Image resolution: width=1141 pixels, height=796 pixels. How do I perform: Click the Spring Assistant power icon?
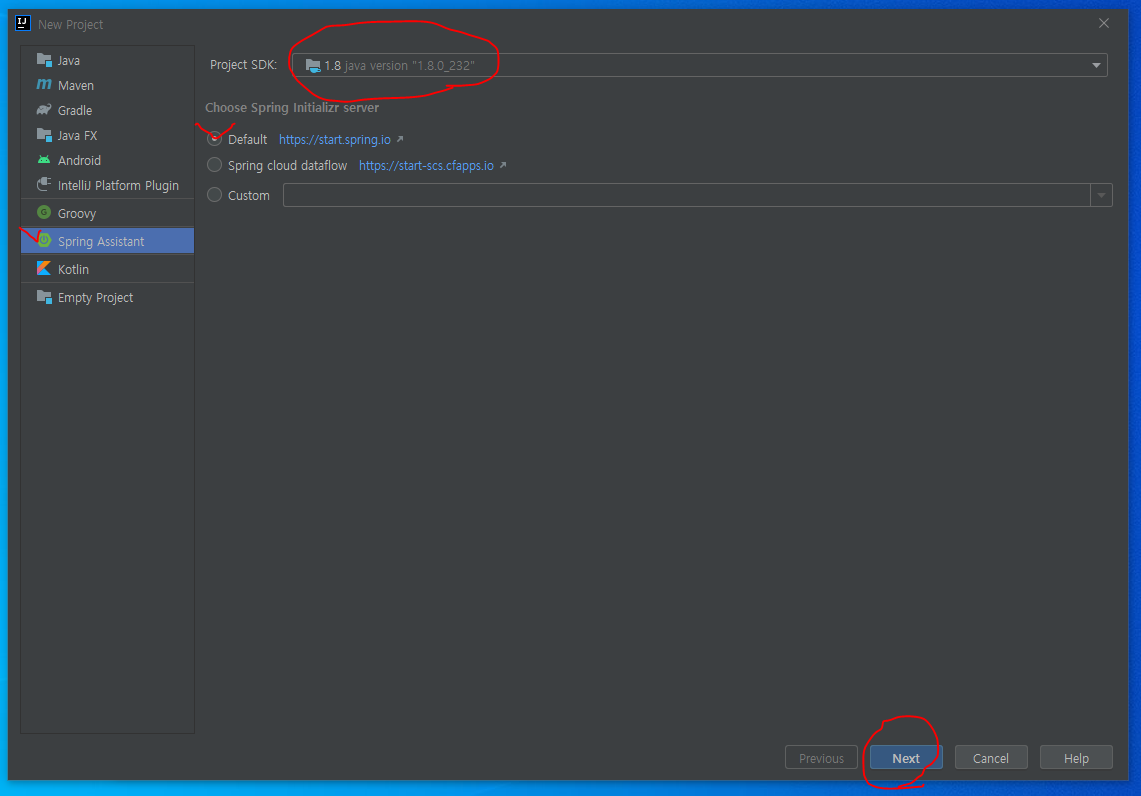point(44,240)
